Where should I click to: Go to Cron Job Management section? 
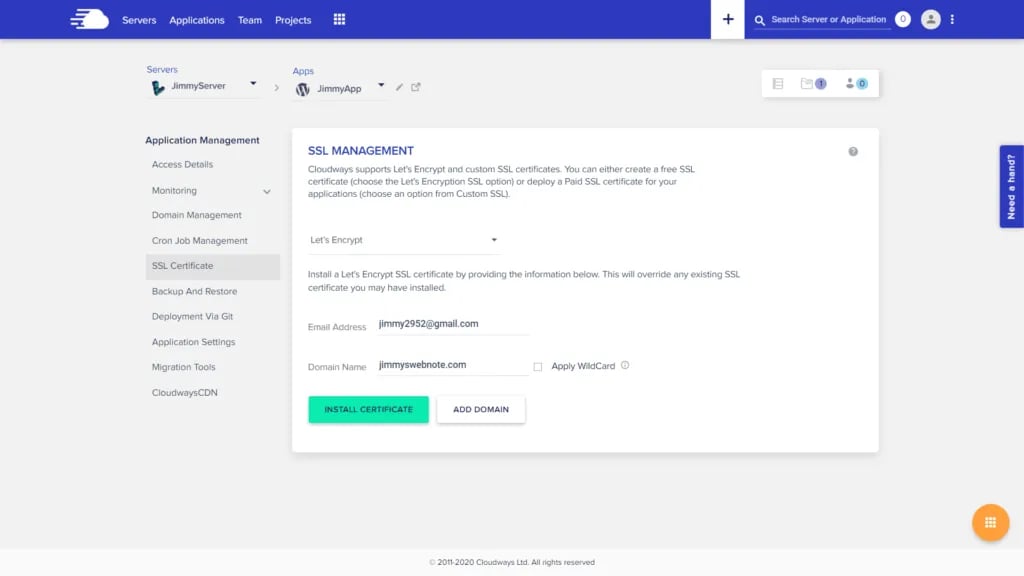pos(200,240)
